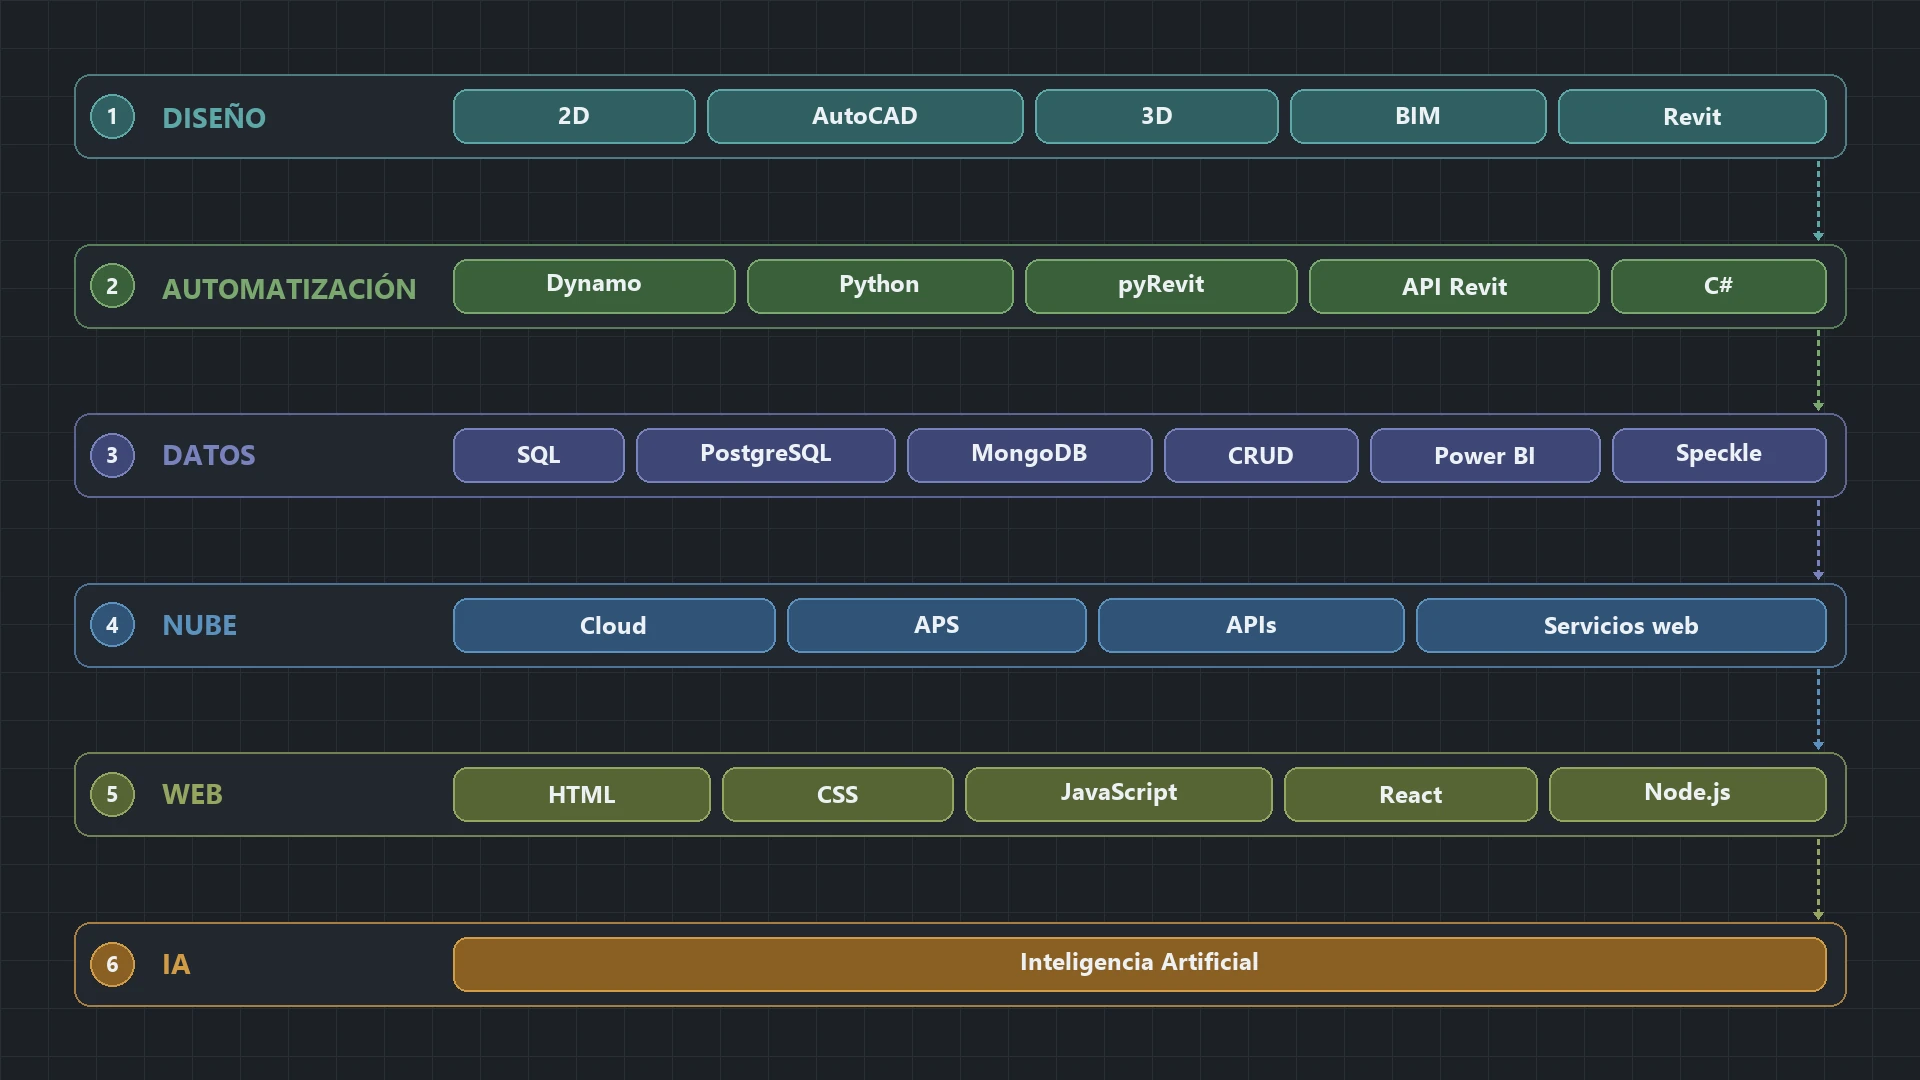The width and height of the screenshot is (1920, 1080).
Task: Select the DISEÑO row heading
Action: (214, 117)
